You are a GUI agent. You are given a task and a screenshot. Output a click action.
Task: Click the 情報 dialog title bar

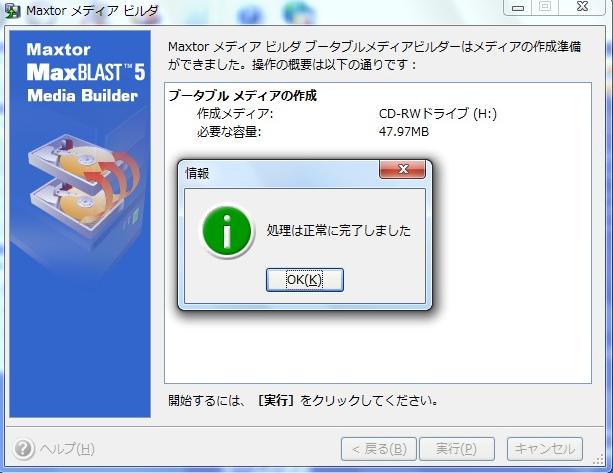pos(281,174)
